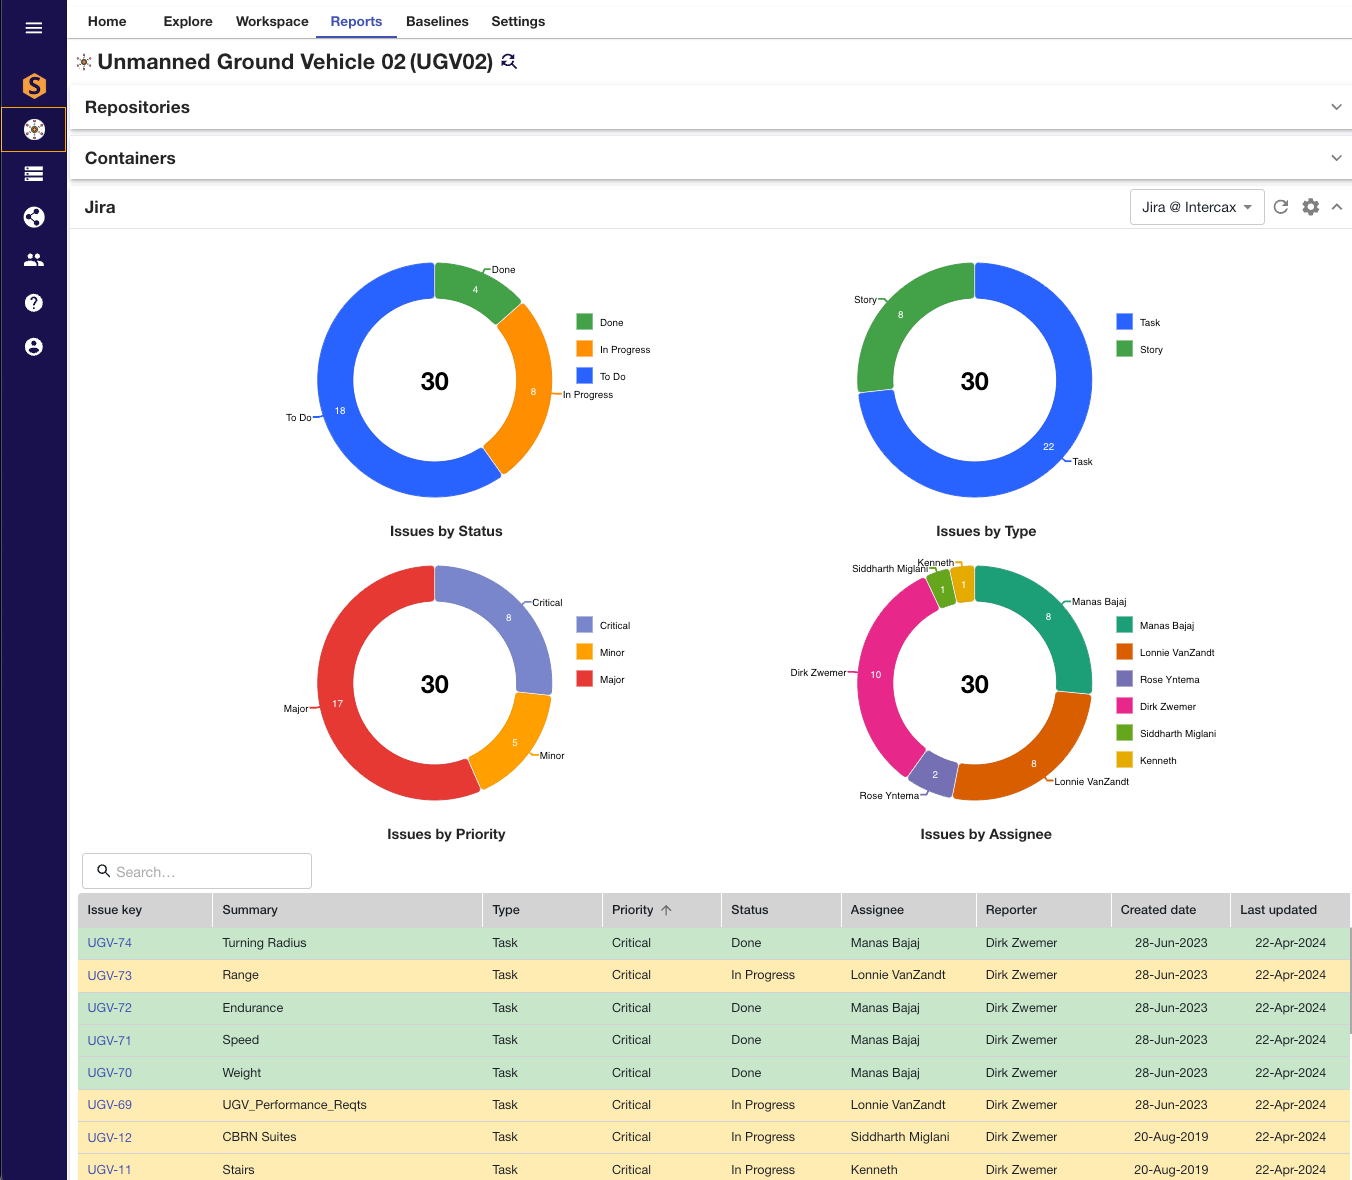1352x1180 pixels.
Task: Open the Jira @ Intercax dropdown
Action: (1196, 207)
